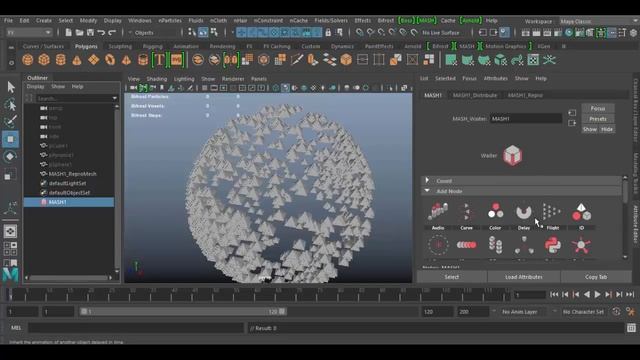Create a polygon cylinder from shelf
The width and height of the screenshot is (640, 360).
(60, 60)
